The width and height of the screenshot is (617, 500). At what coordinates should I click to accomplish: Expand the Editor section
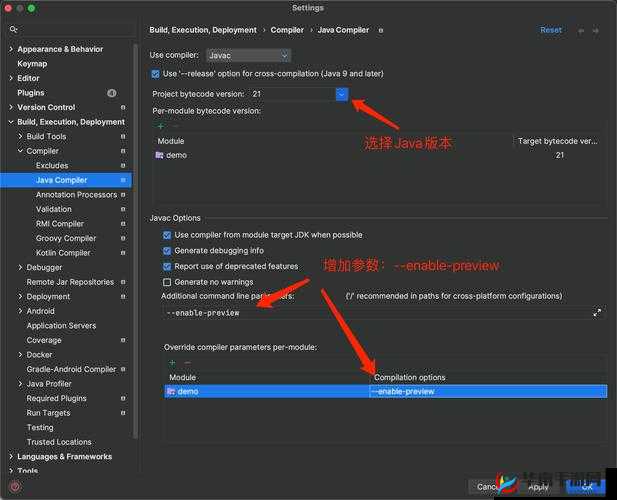pyautogui.click(x=11, y=78)
